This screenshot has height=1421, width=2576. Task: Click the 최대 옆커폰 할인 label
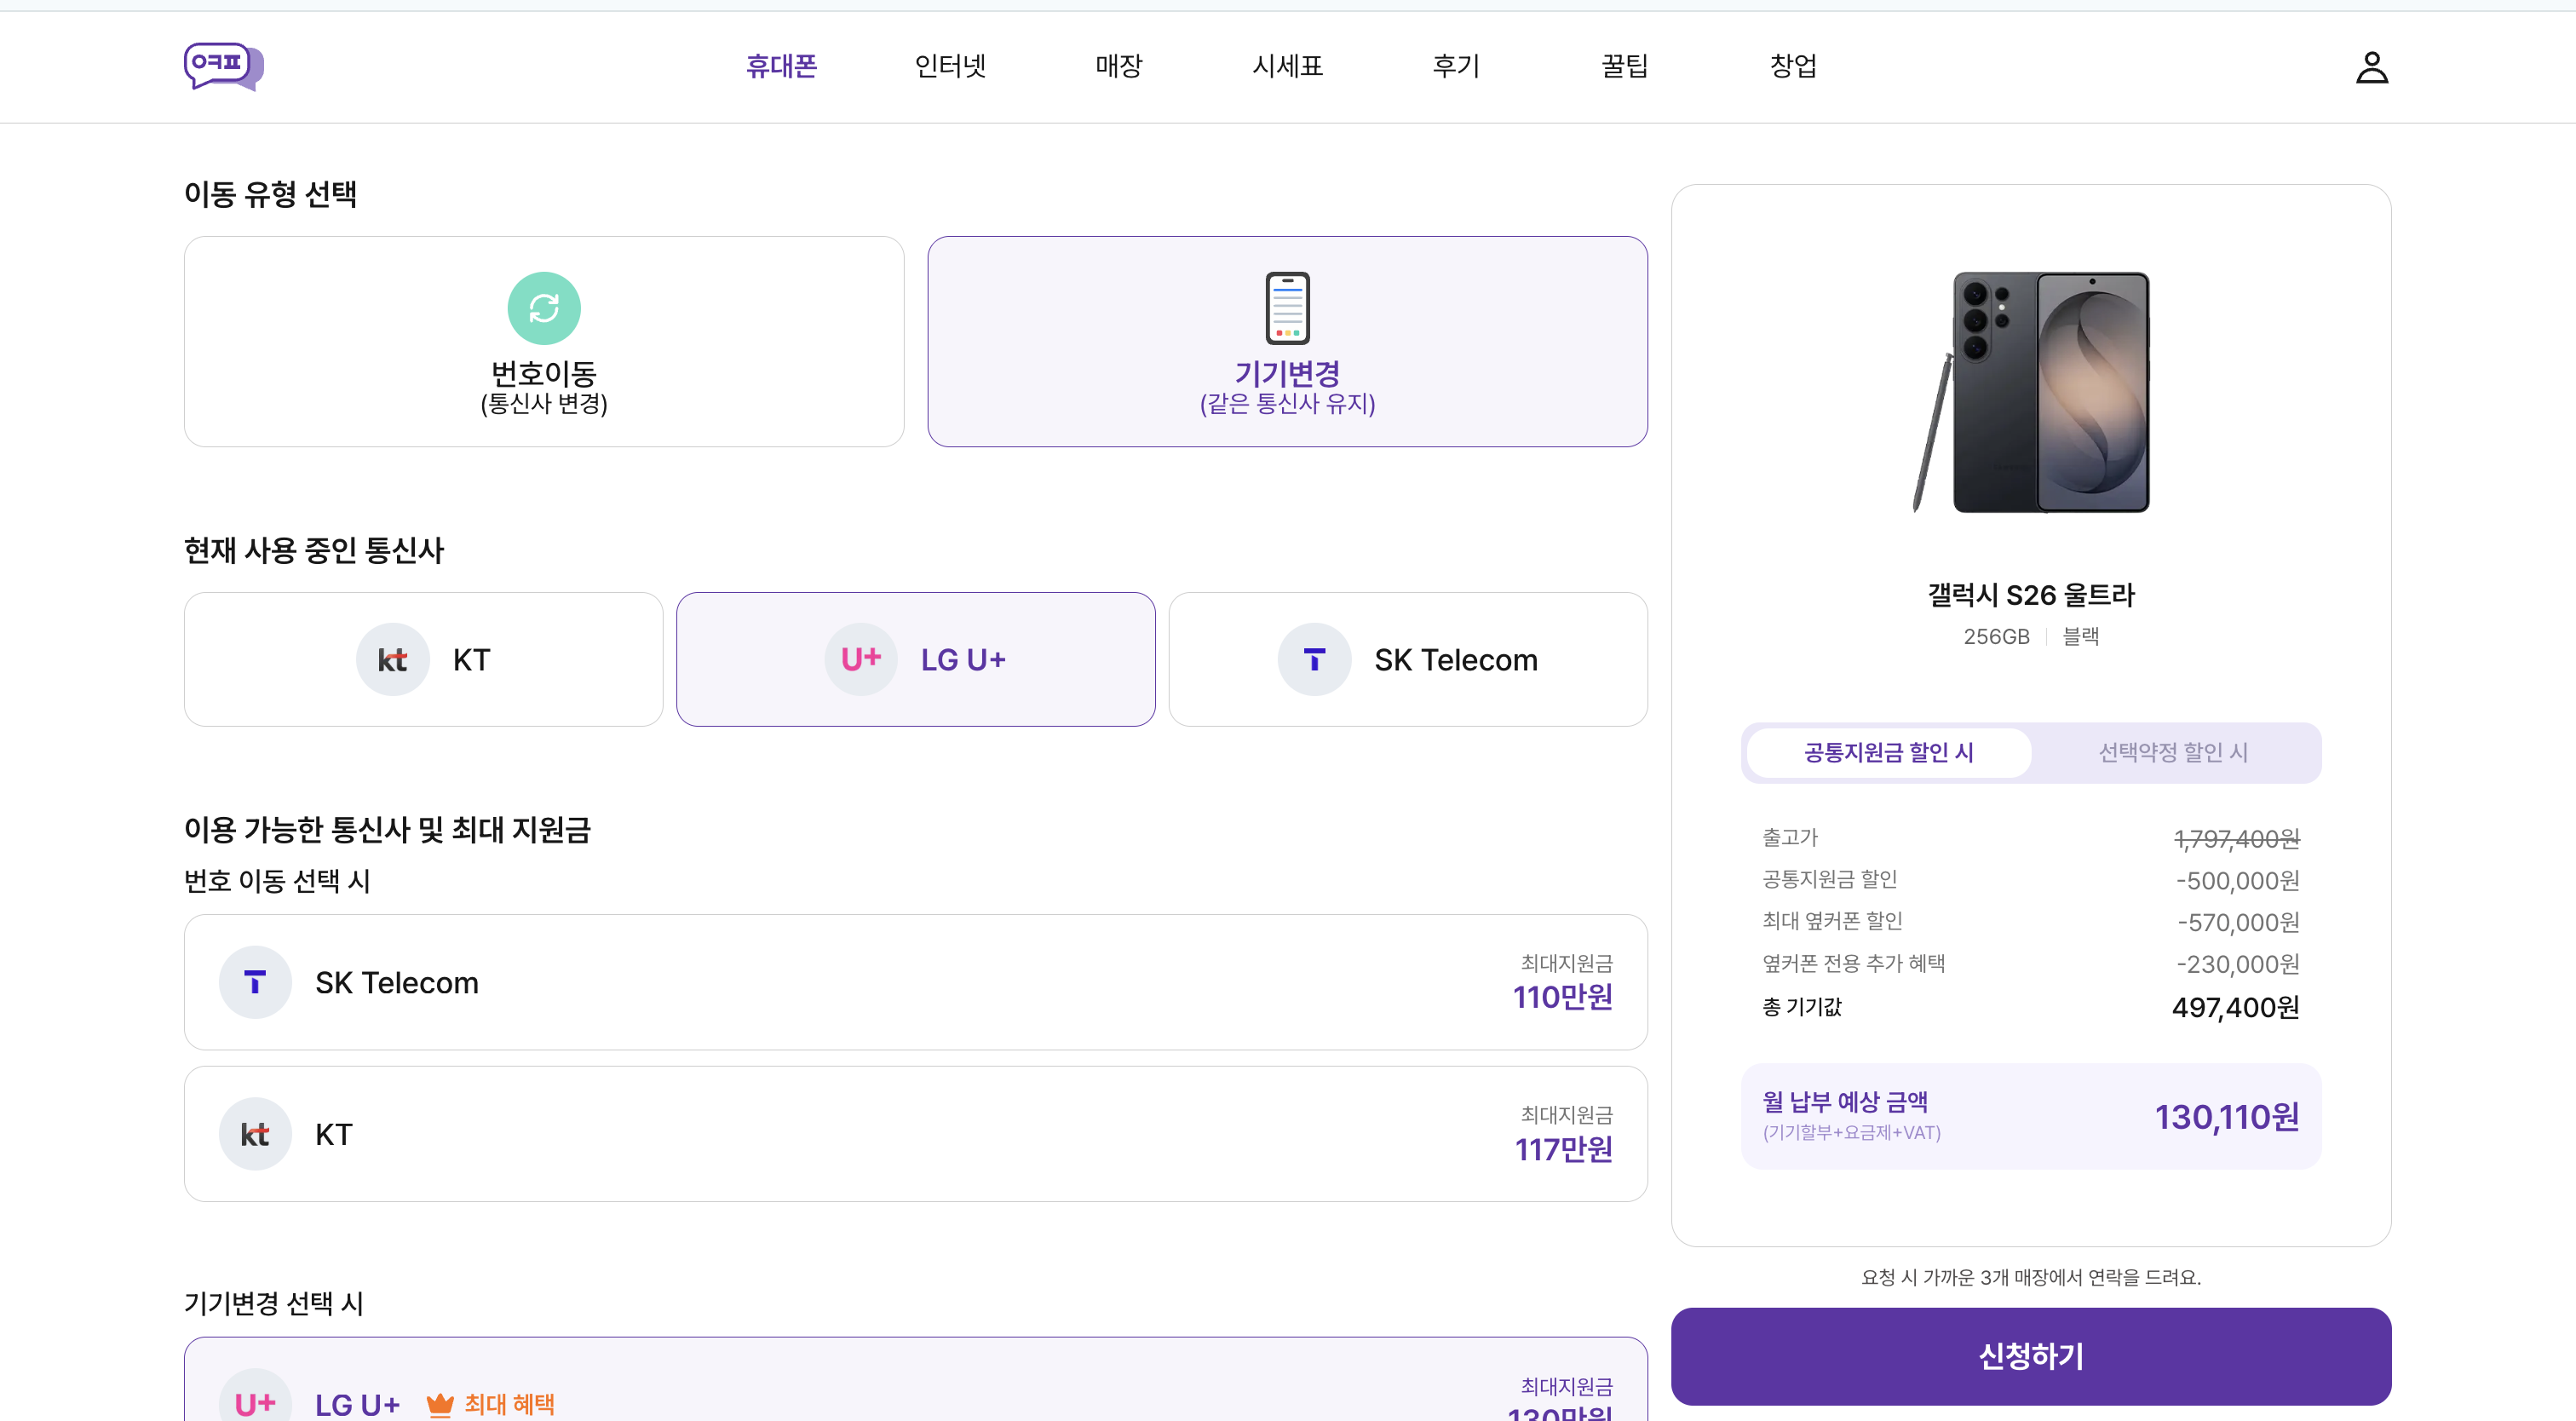pyautogui.click(x=1832, y=920)
